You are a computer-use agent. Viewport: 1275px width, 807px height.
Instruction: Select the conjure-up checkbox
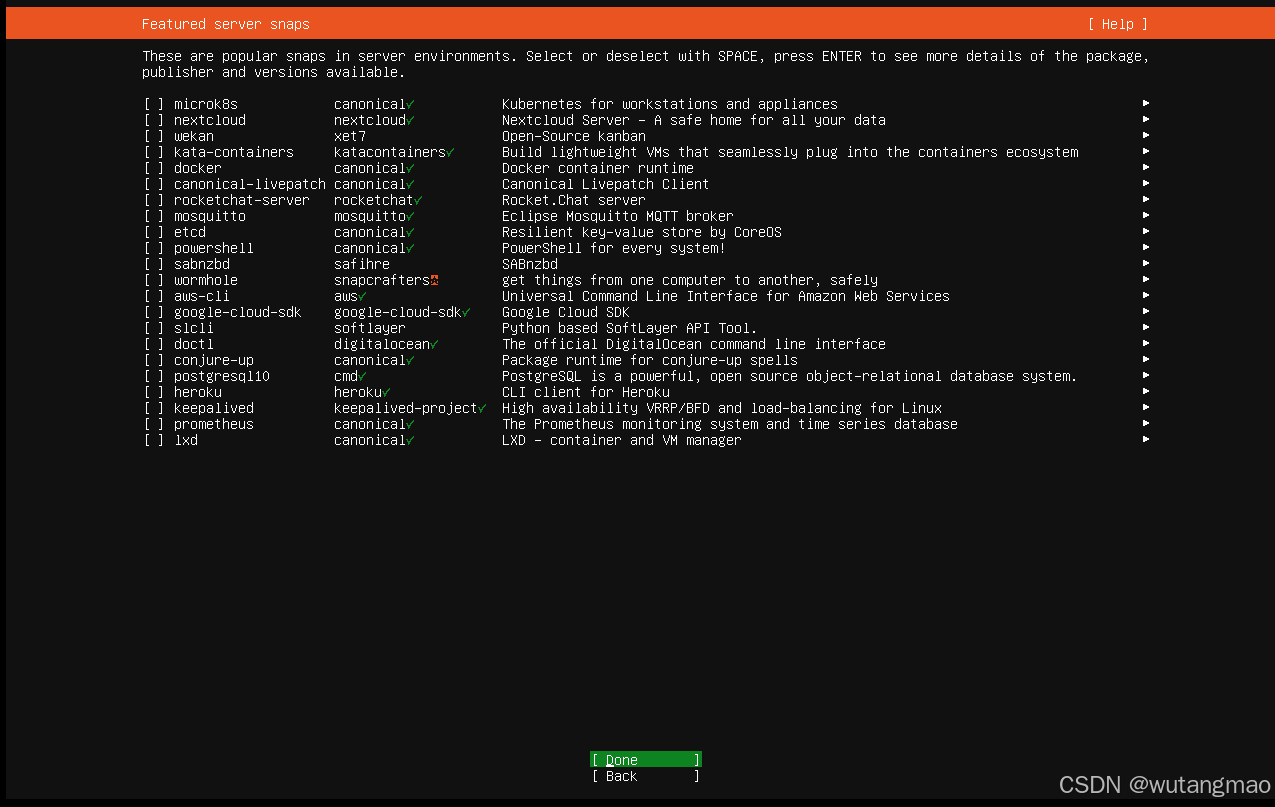153,360
